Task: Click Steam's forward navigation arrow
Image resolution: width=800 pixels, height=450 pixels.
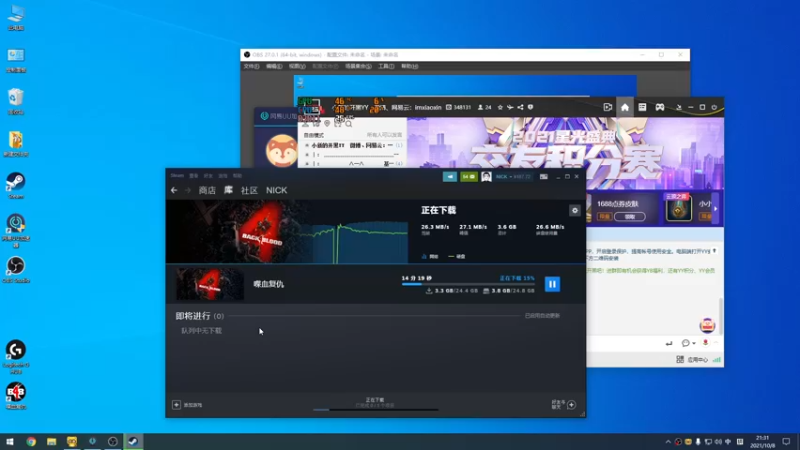Action: [188, 190]
